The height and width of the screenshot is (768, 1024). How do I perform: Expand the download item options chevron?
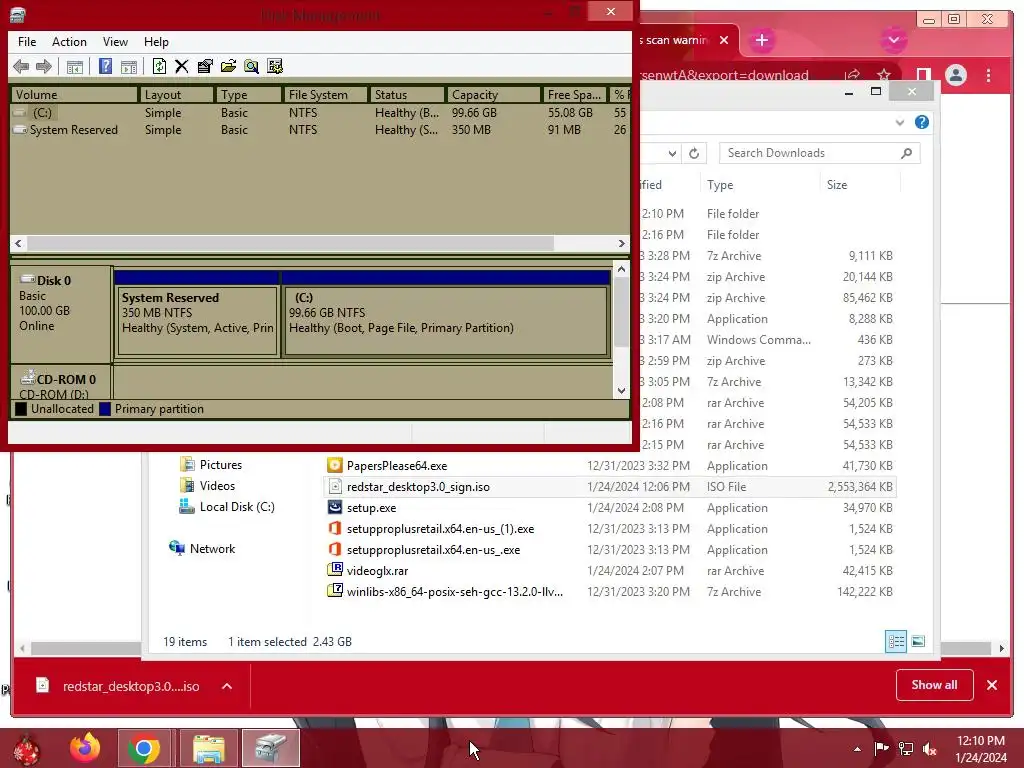pos(227,686)
